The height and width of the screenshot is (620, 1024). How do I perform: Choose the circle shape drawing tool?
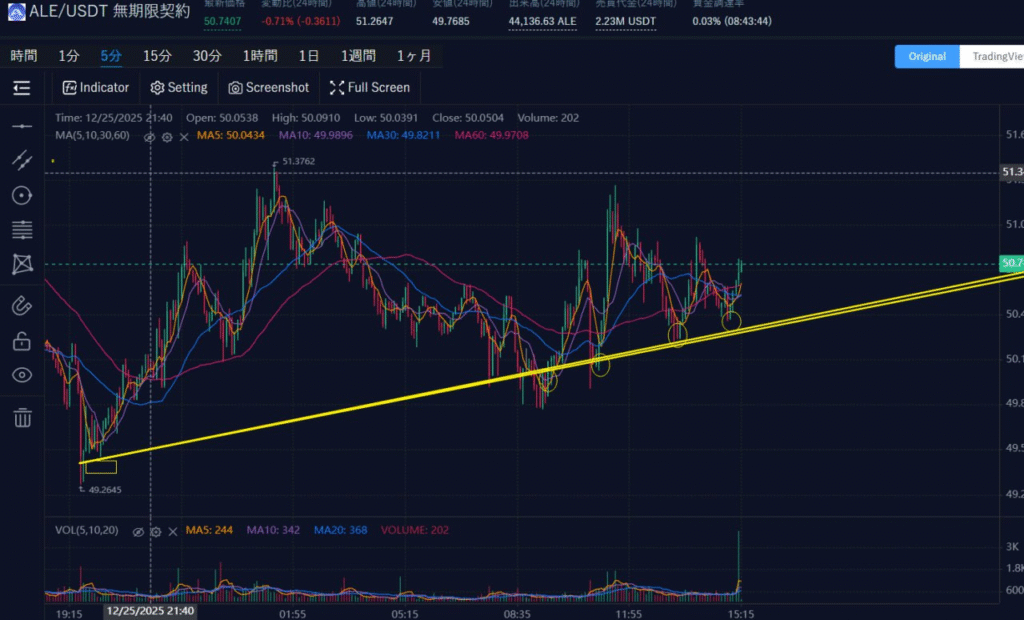click(x=22, y=195)
